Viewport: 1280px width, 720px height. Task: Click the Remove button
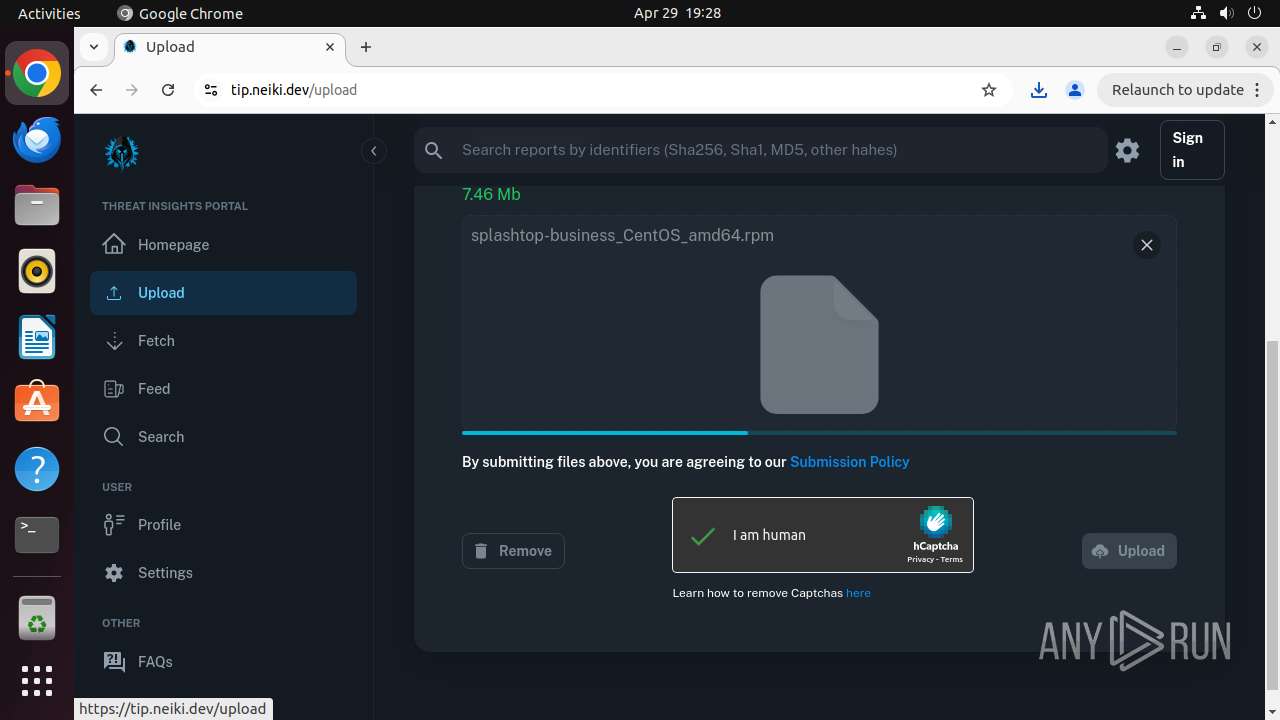(513, 551)
